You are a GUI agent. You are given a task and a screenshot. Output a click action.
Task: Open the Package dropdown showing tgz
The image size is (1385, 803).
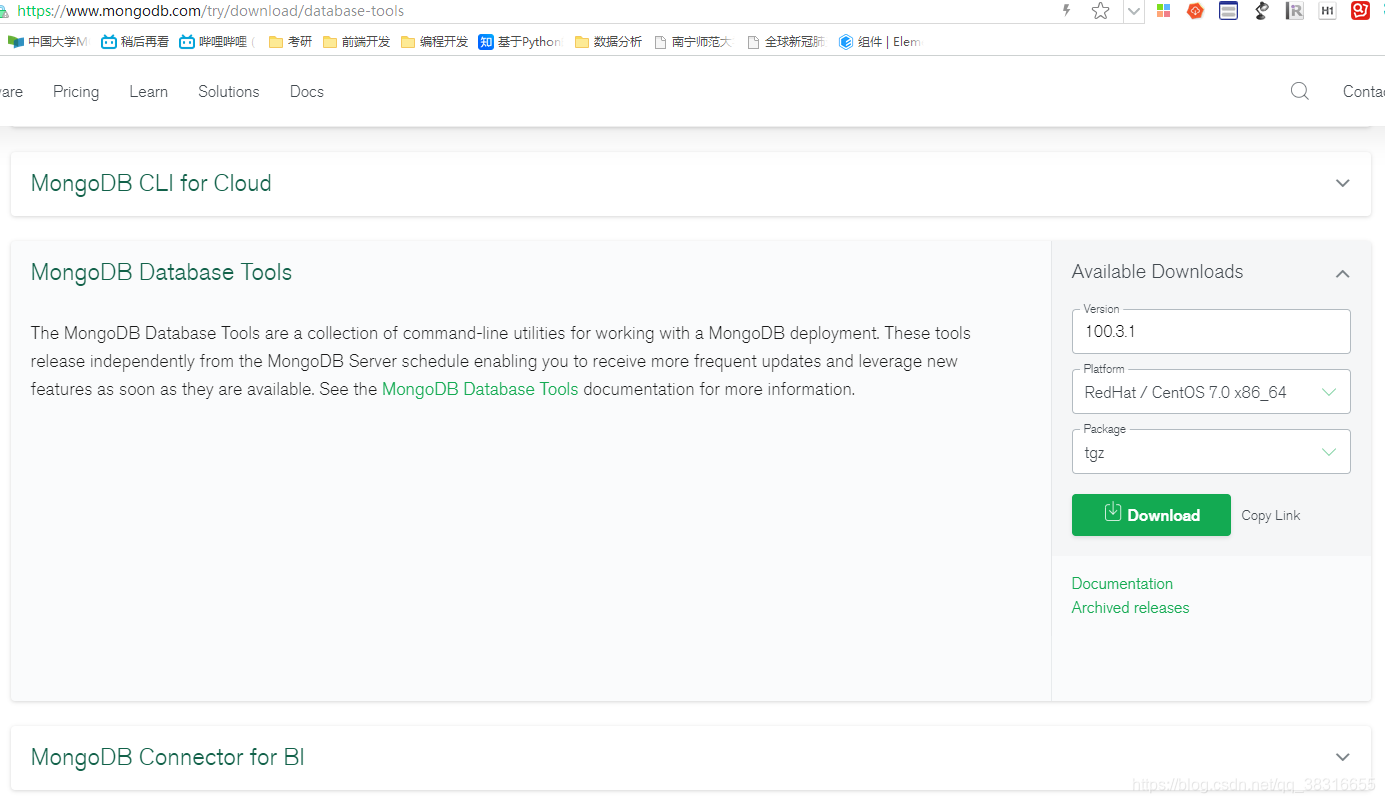click(x=1211, y=451)
